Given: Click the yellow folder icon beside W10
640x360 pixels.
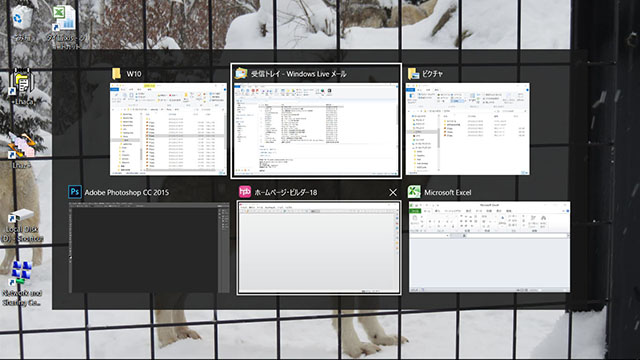Looking at the screenshot, I should (116, 73).
